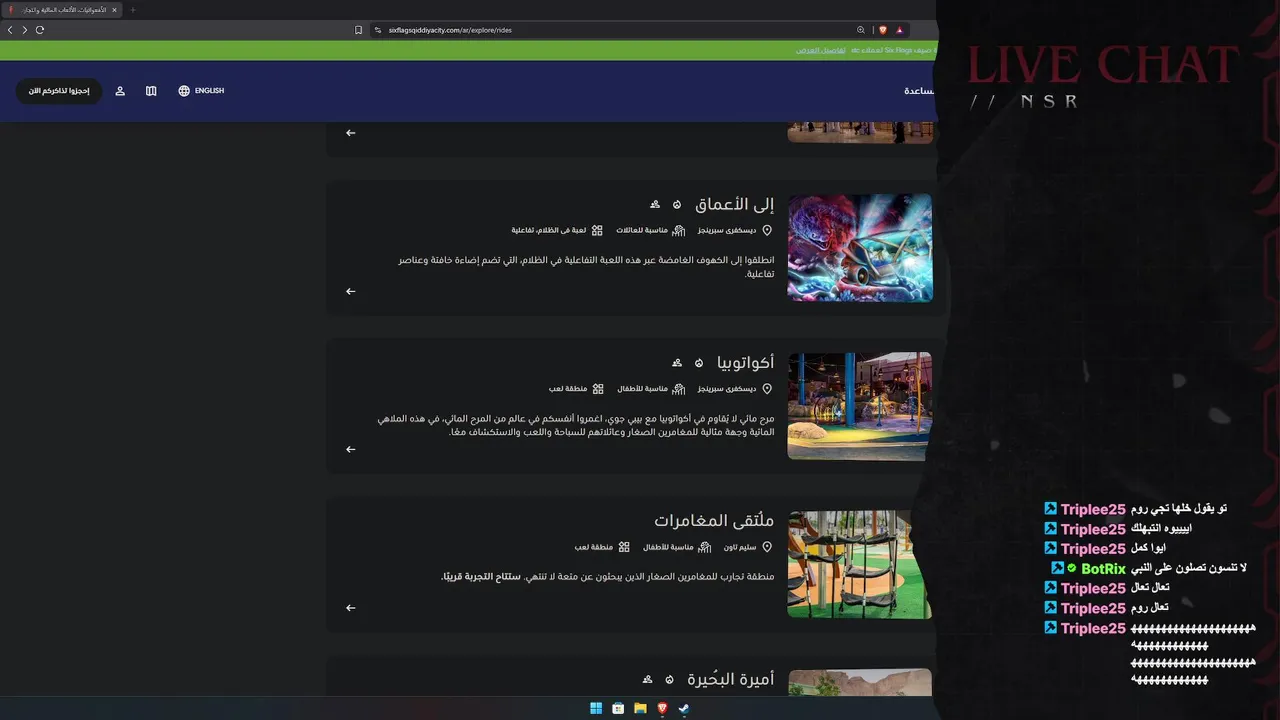This screenshot has width=1280, height=720.
Task: Open Brave Rewards triangle icon
Action: coord(900,30)
